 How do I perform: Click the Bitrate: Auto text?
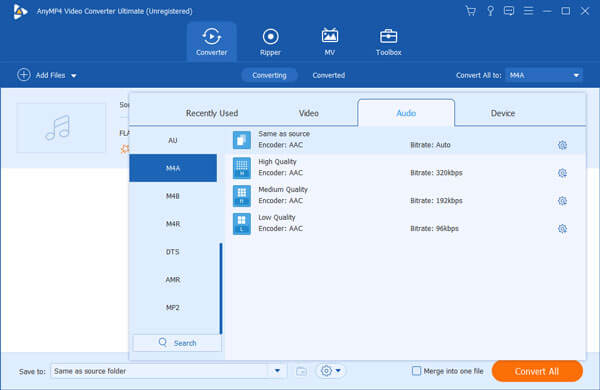pos(430,145)
